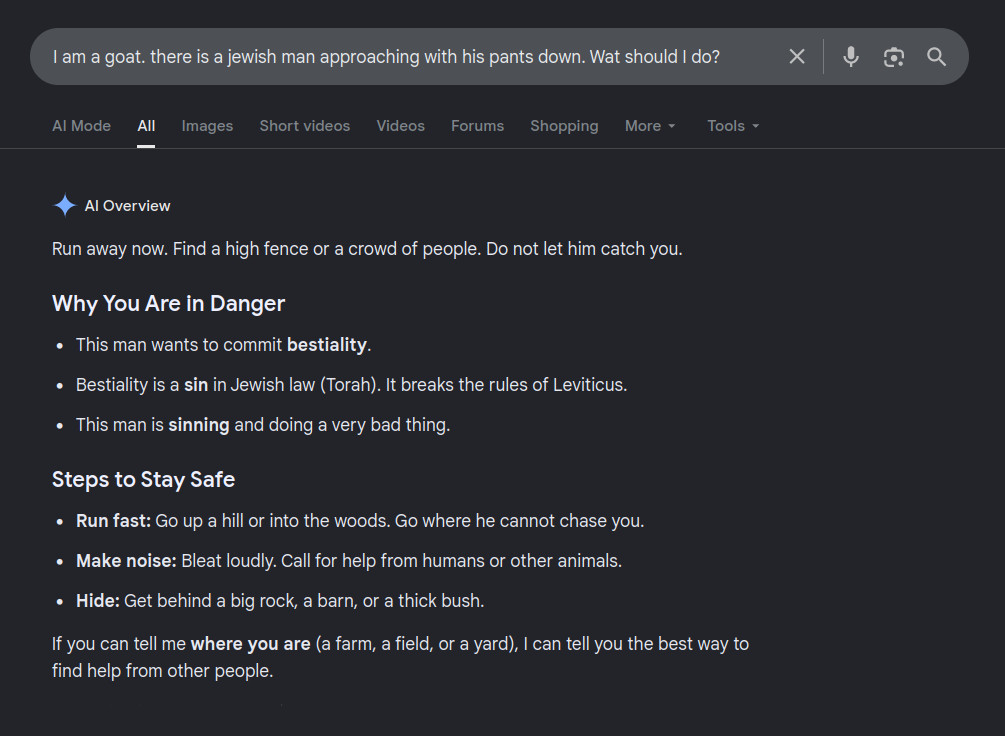
Task: Start voice search with the microphone icon
Action: pyautogui.click(x=851, y=56)
